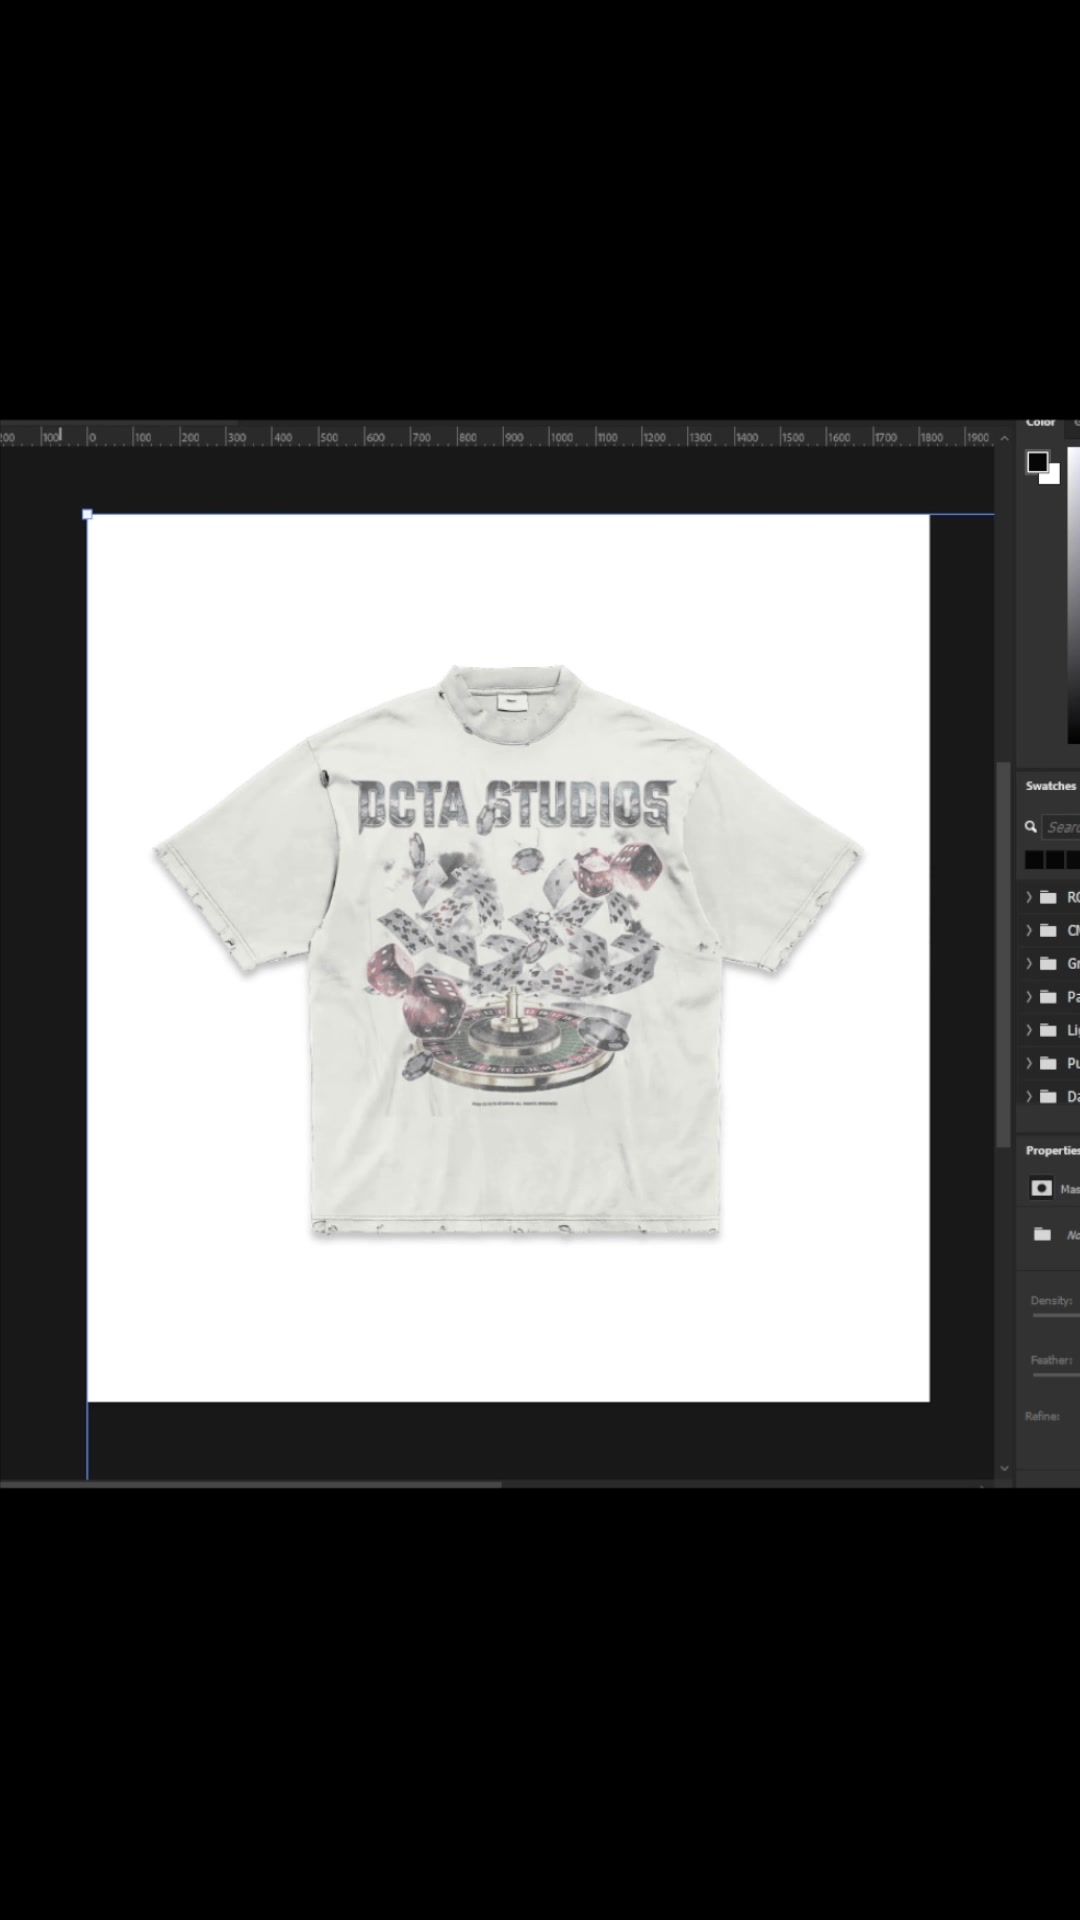This screenshot has width=1080, height=1920.
Task: Click the Light group folder icon
Action: (1048, 1030)
